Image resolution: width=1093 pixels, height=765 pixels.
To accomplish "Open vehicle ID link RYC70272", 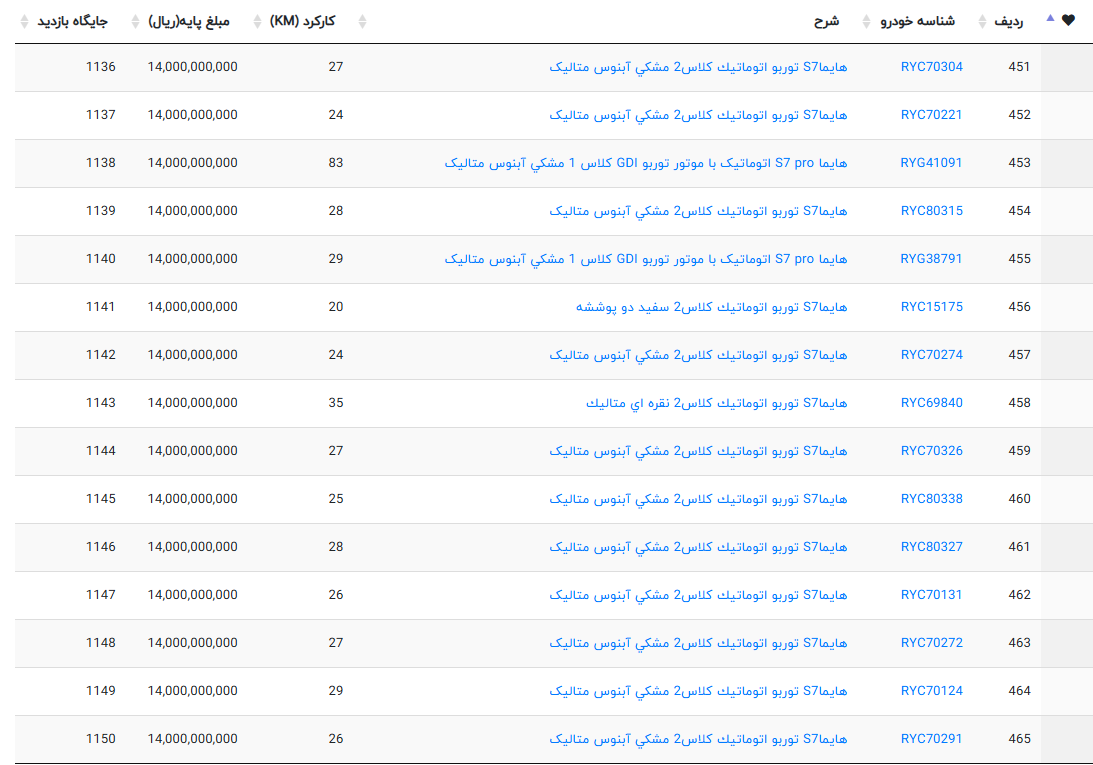I will [931, 643].
